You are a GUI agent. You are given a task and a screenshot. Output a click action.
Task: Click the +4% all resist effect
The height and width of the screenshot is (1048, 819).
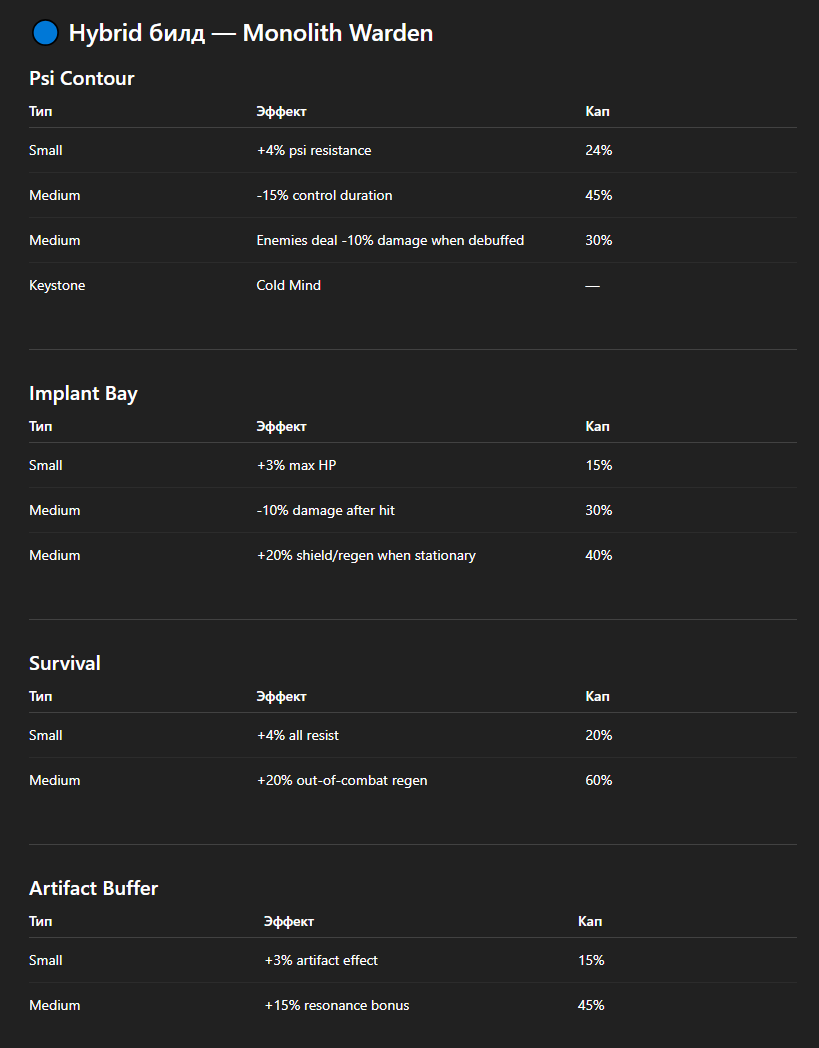[298, 735]
